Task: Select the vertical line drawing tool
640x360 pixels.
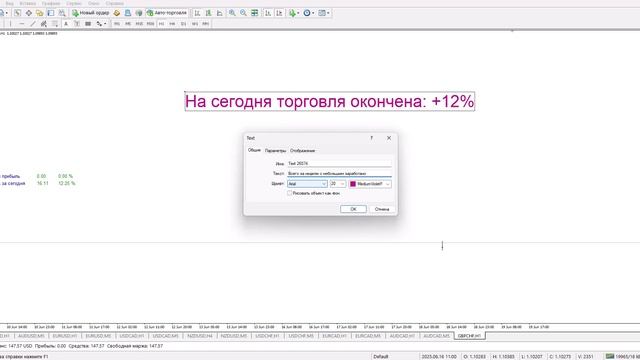Action: (x=11, y=24)
